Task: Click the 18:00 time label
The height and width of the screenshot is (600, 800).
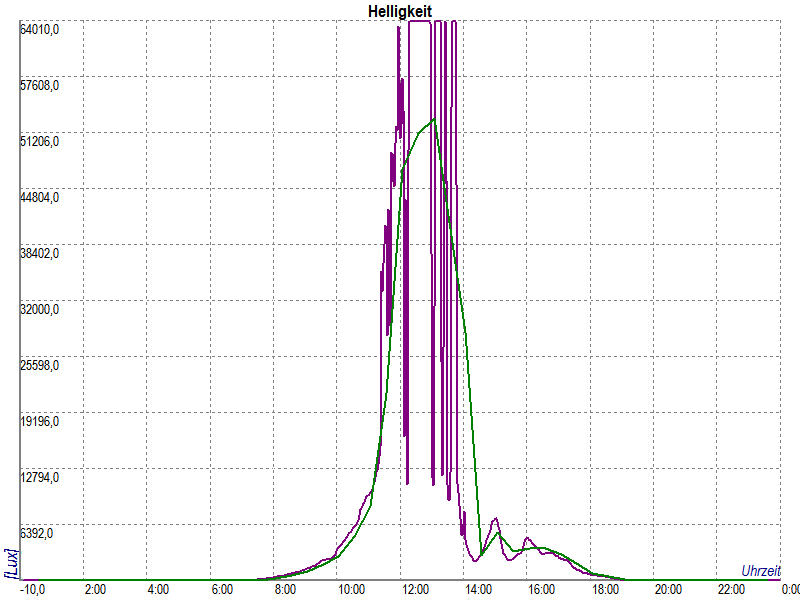Action: tap(605, 590)
